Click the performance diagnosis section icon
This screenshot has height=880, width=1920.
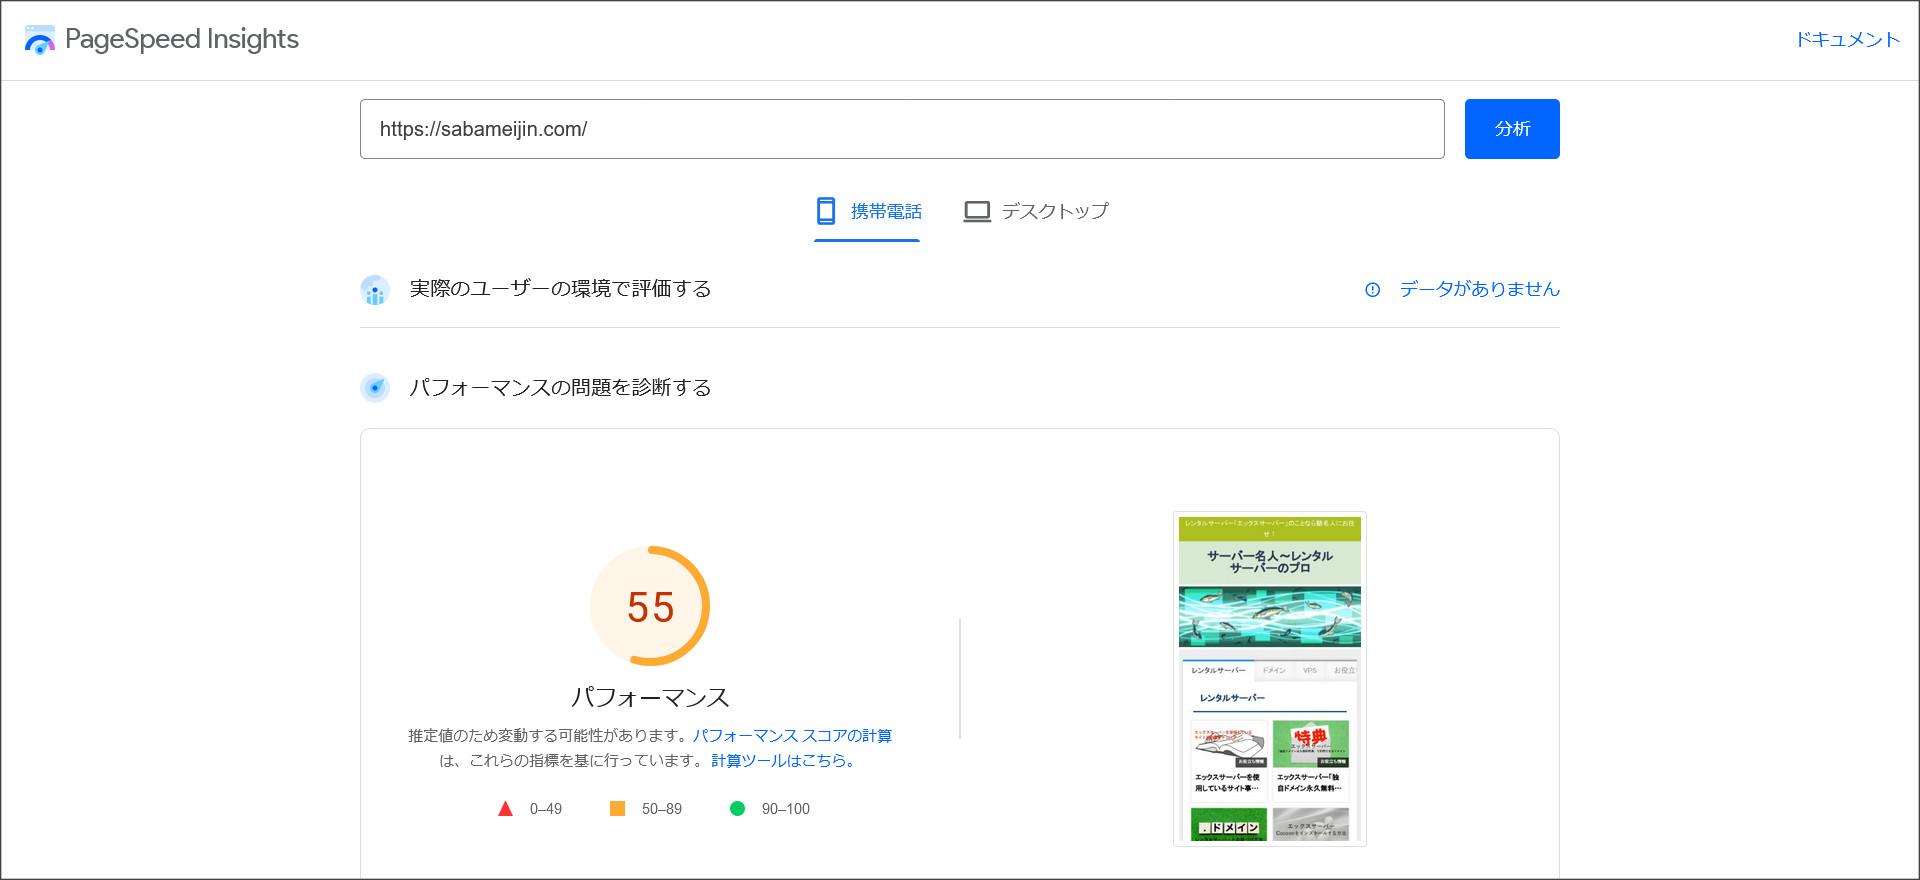coord(375,388)
